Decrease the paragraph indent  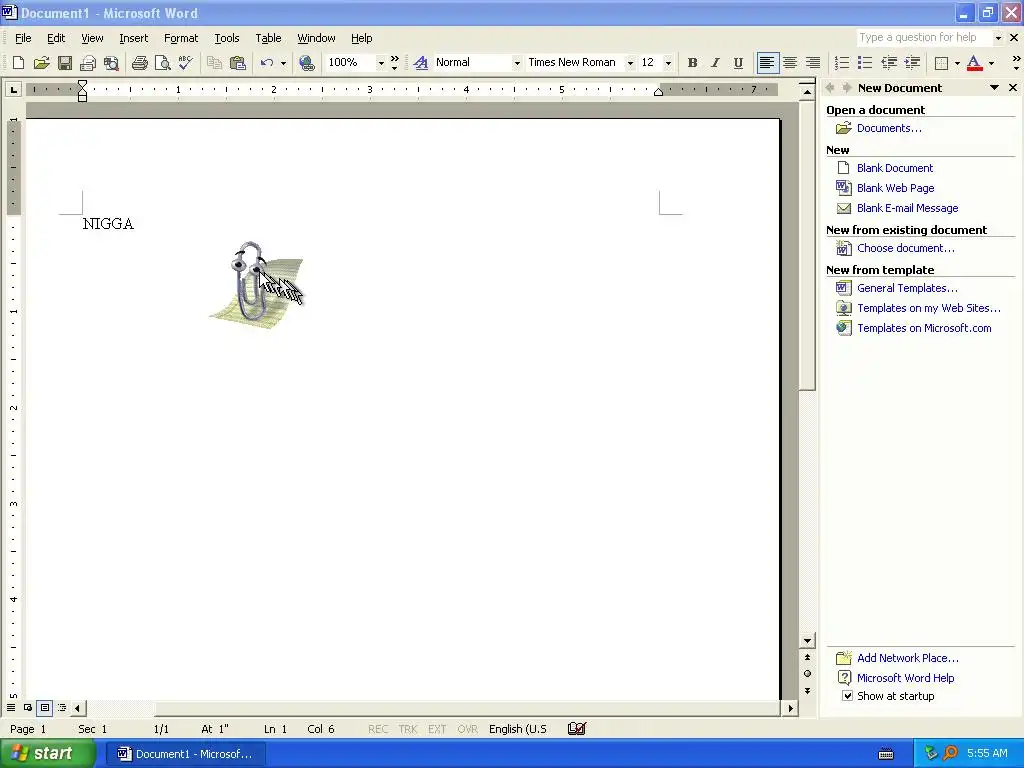pos(889,63)
